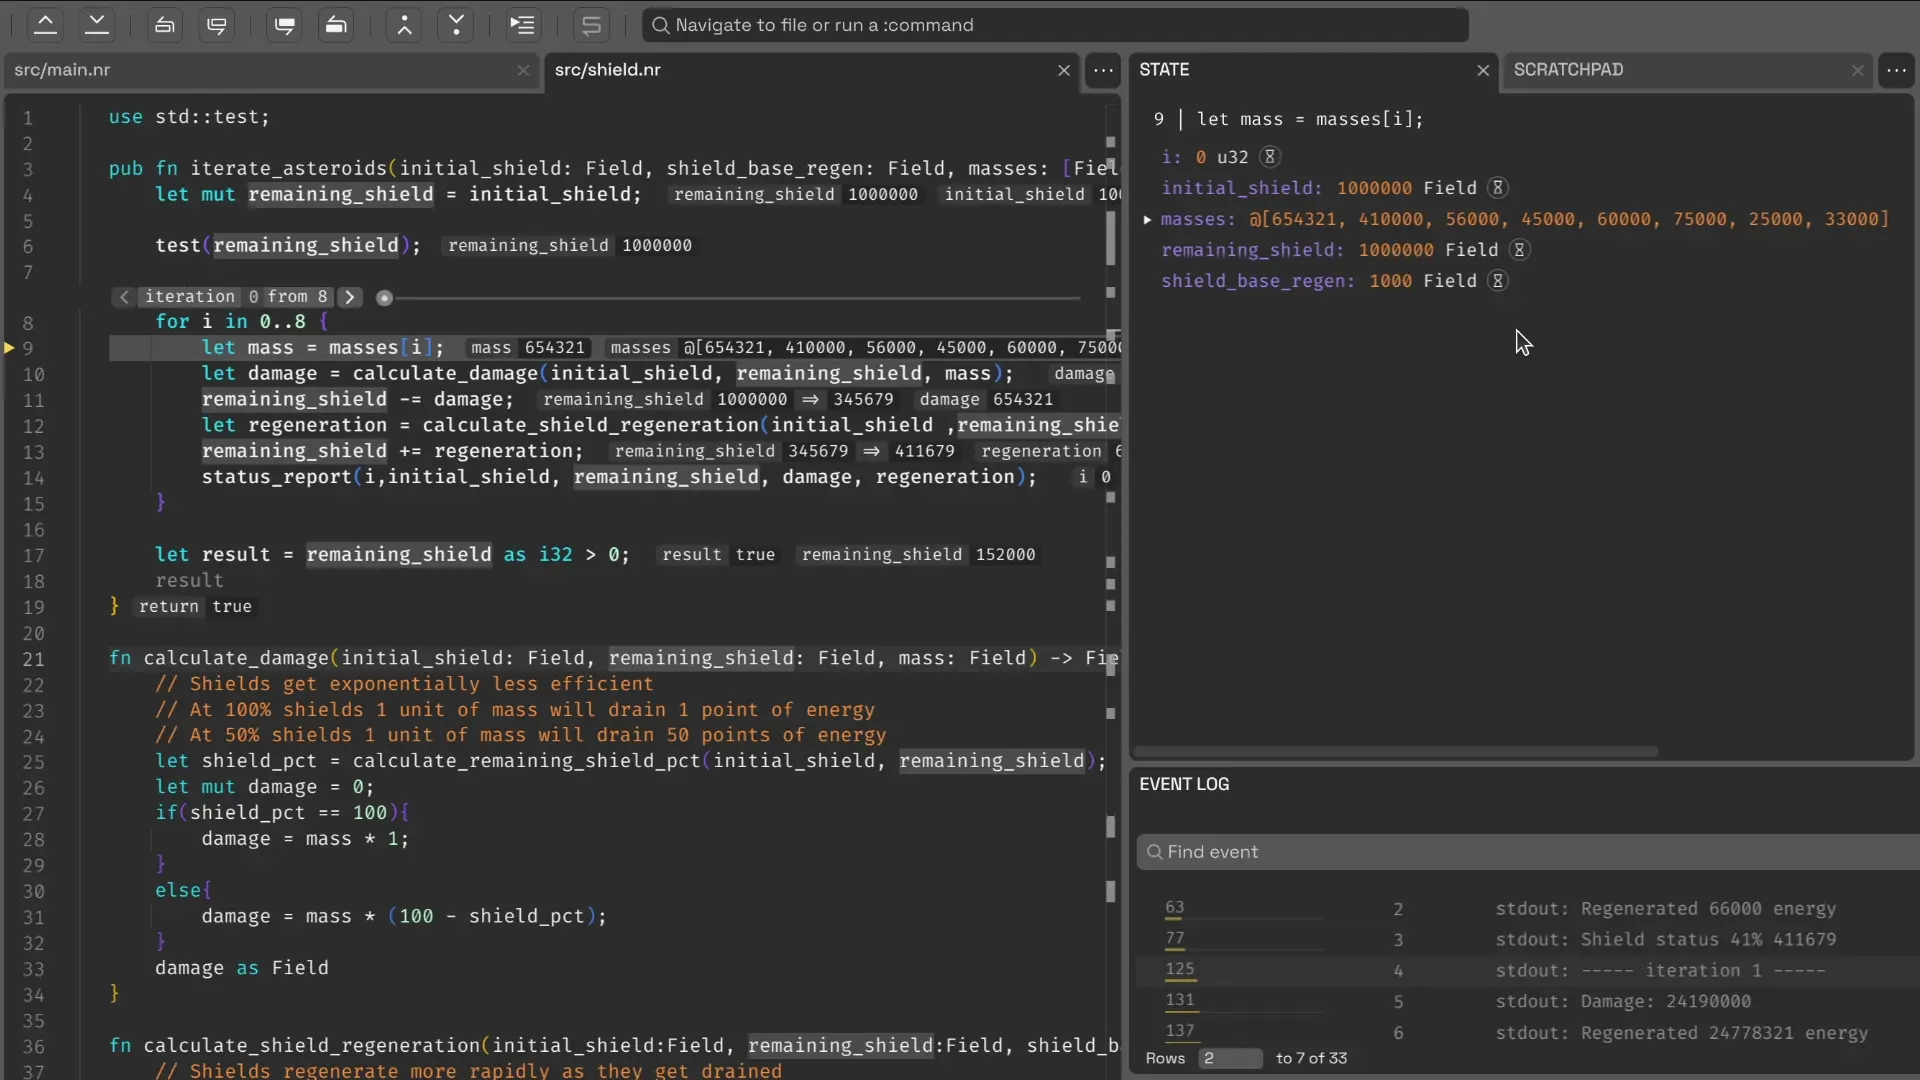Go to previous loop iteration with left chevron
1920x1080 pixels.
click(124, 297)
